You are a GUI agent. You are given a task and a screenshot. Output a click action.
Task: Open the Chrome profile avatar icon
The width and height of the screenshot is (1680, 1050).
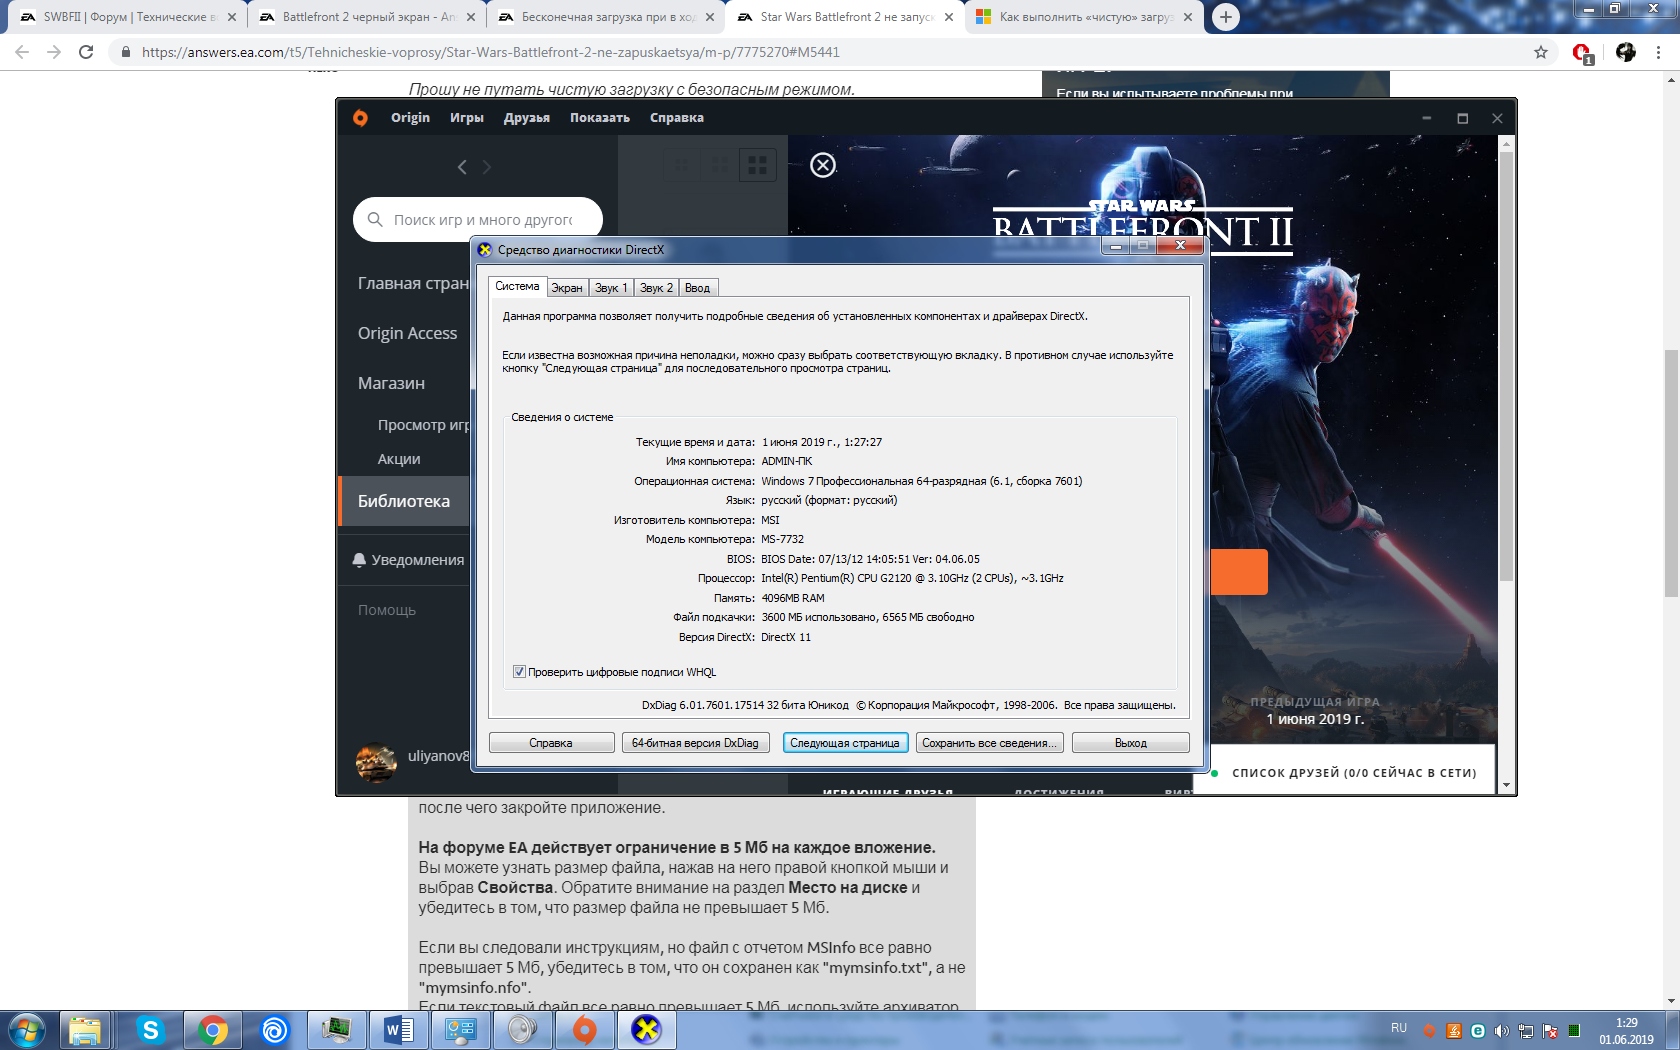[1626, 52]
